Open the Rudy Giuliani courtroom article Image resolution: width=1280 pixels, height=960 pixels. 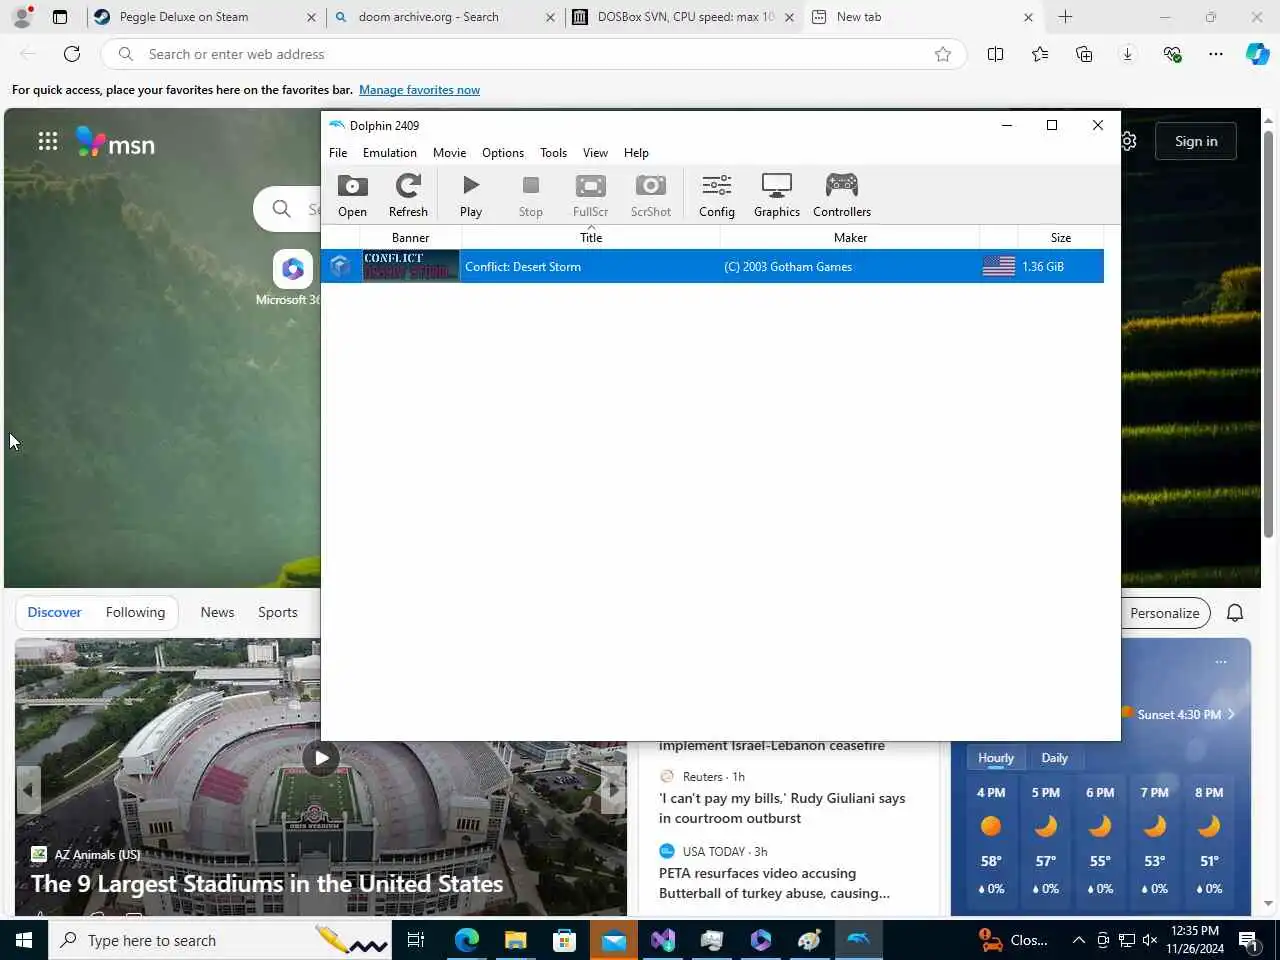(782, 808)
